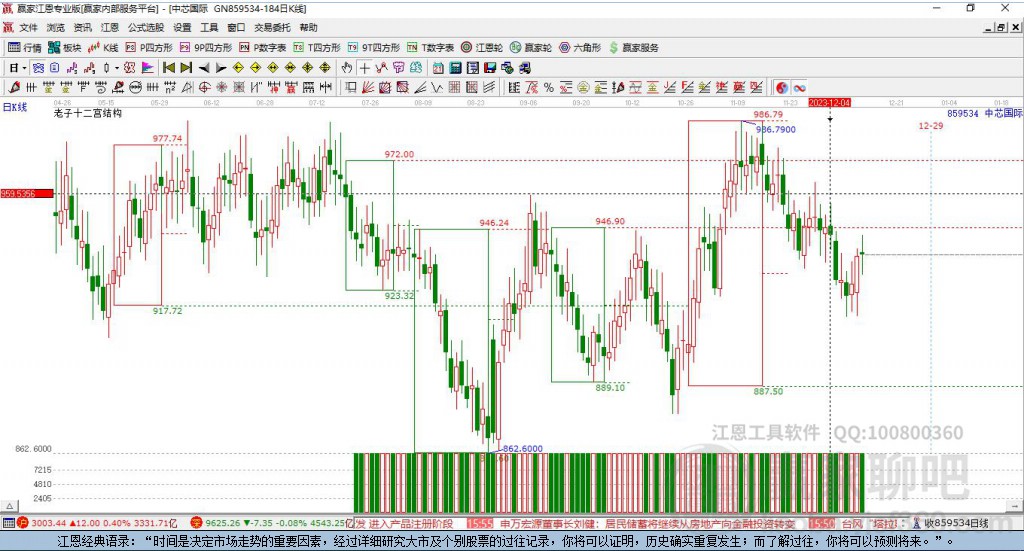The width and height of the screenshot is (1024, 551).
Task: Click the 老子十二宫结构 indicator title
Action: tap(88, 113)
